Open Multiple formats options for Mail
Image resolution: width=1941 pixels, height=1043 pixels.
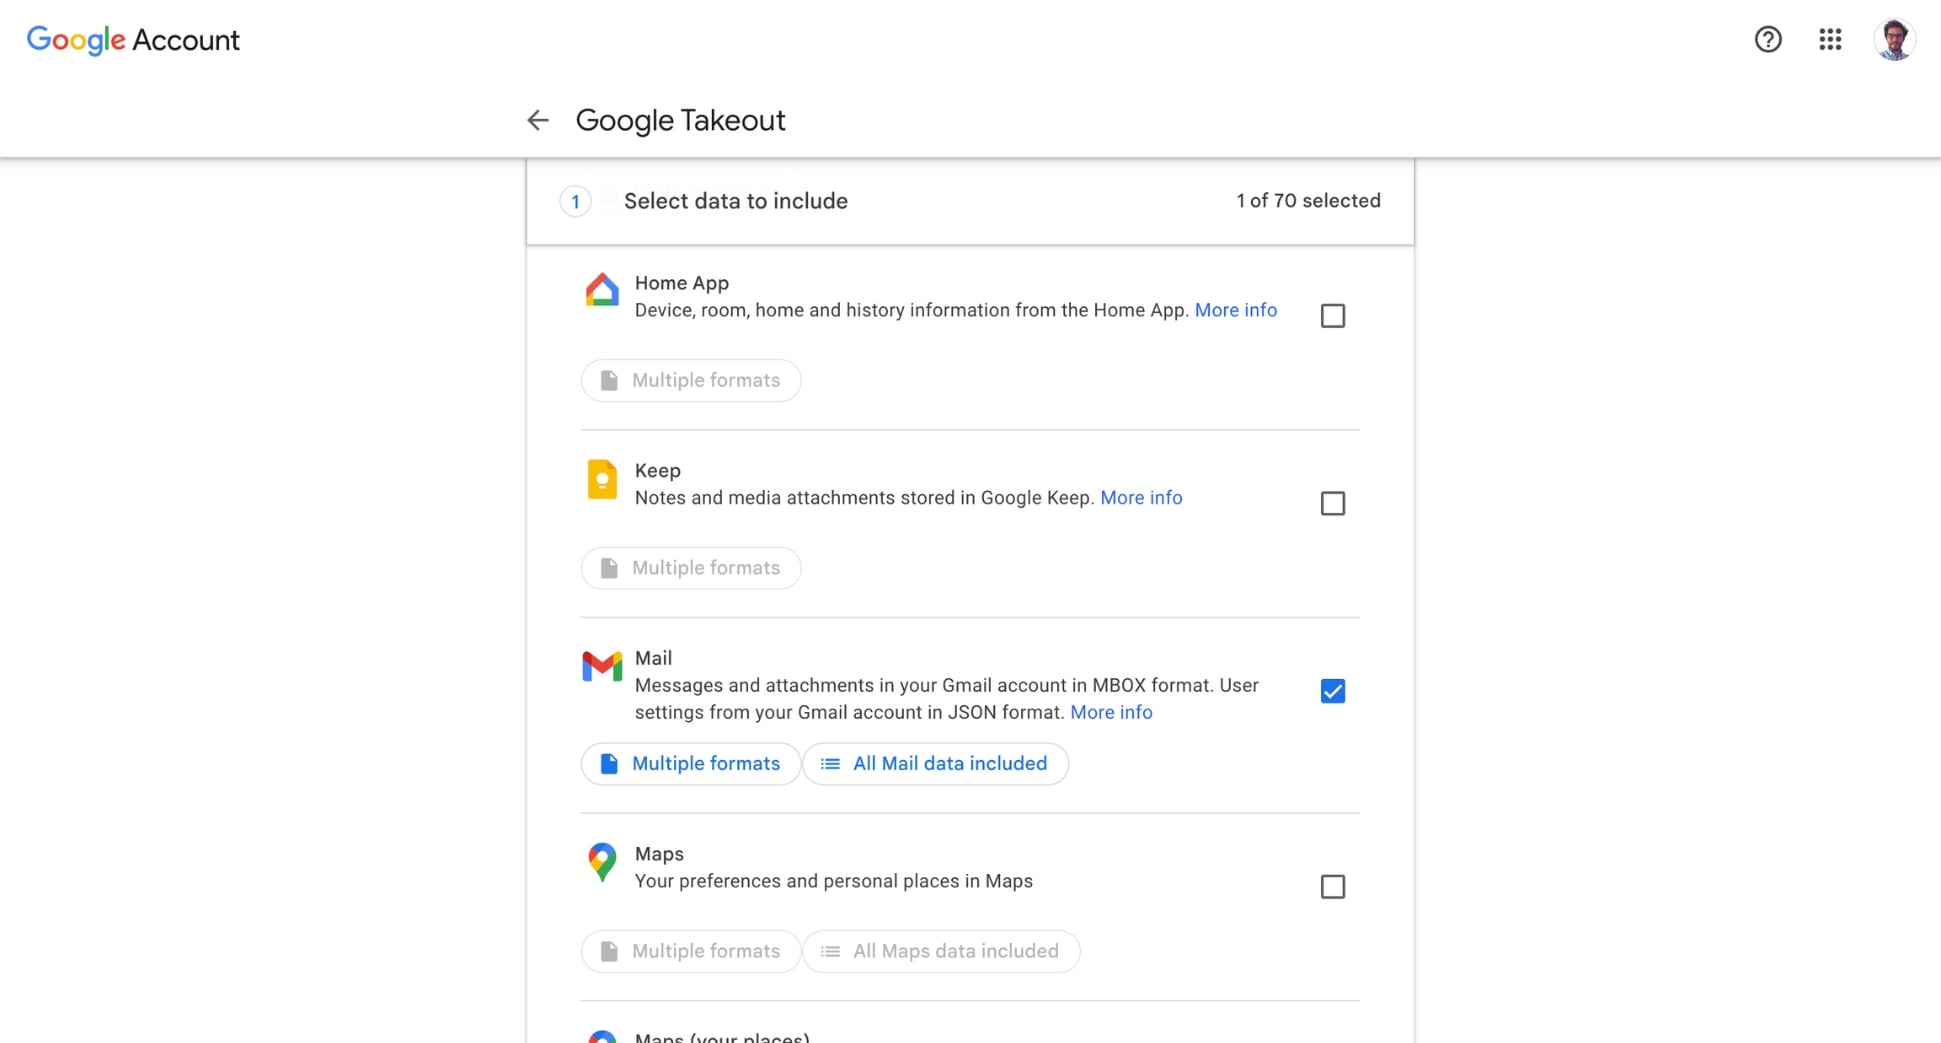tap(690, 763)
